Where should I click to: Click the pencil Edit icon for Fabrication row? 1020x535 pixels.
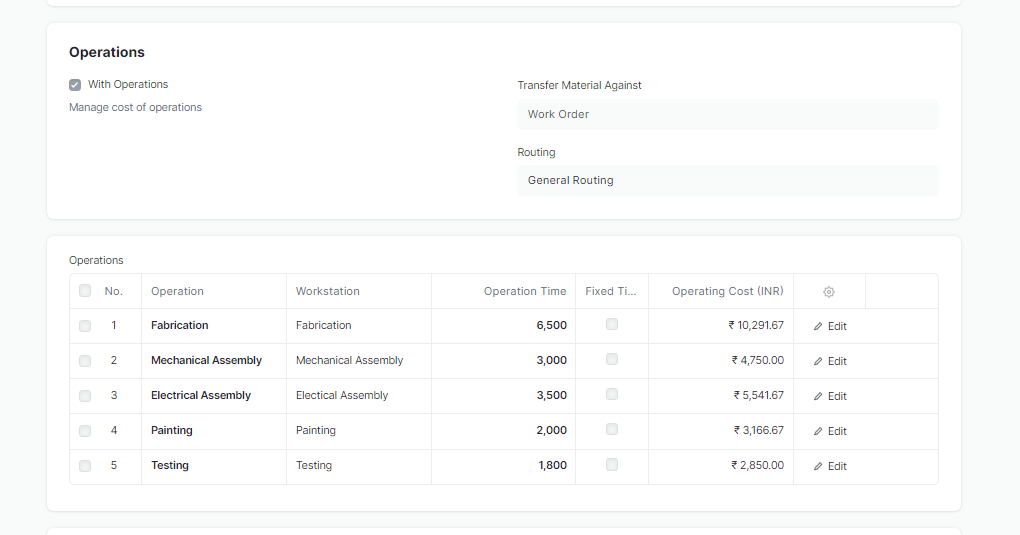(x=819, y=326)
